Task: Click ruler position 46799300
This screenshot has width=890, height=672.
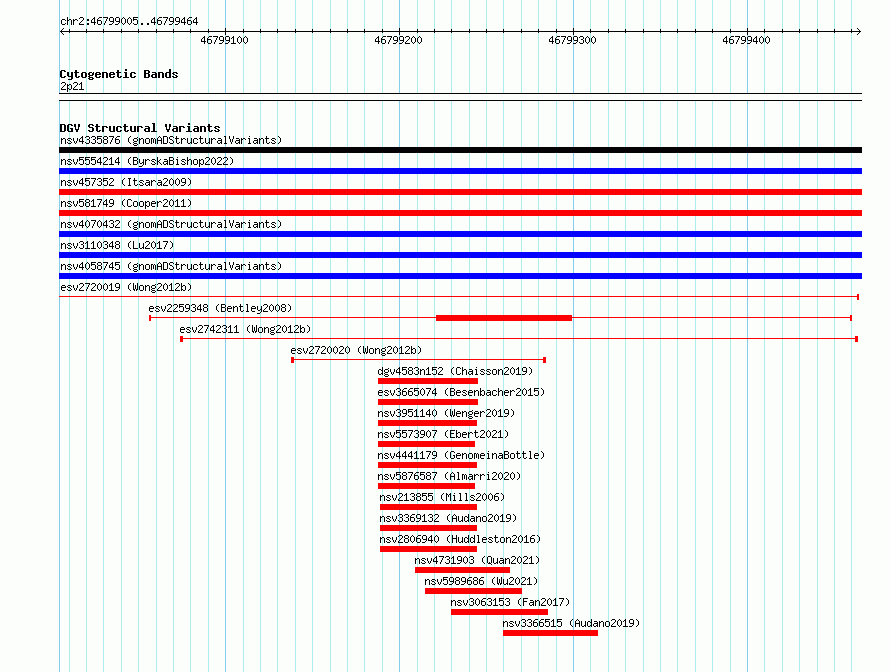Action: pyautogui.click(x=572, y=40)
